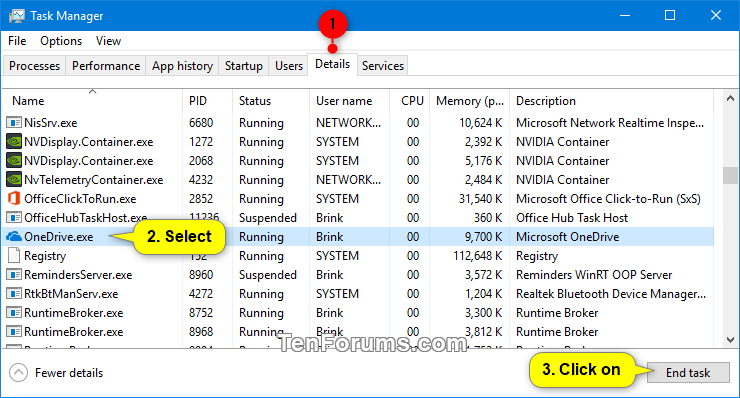Switch to the Processes tab
Screen dimensions: 740x398
pos(34,66)
